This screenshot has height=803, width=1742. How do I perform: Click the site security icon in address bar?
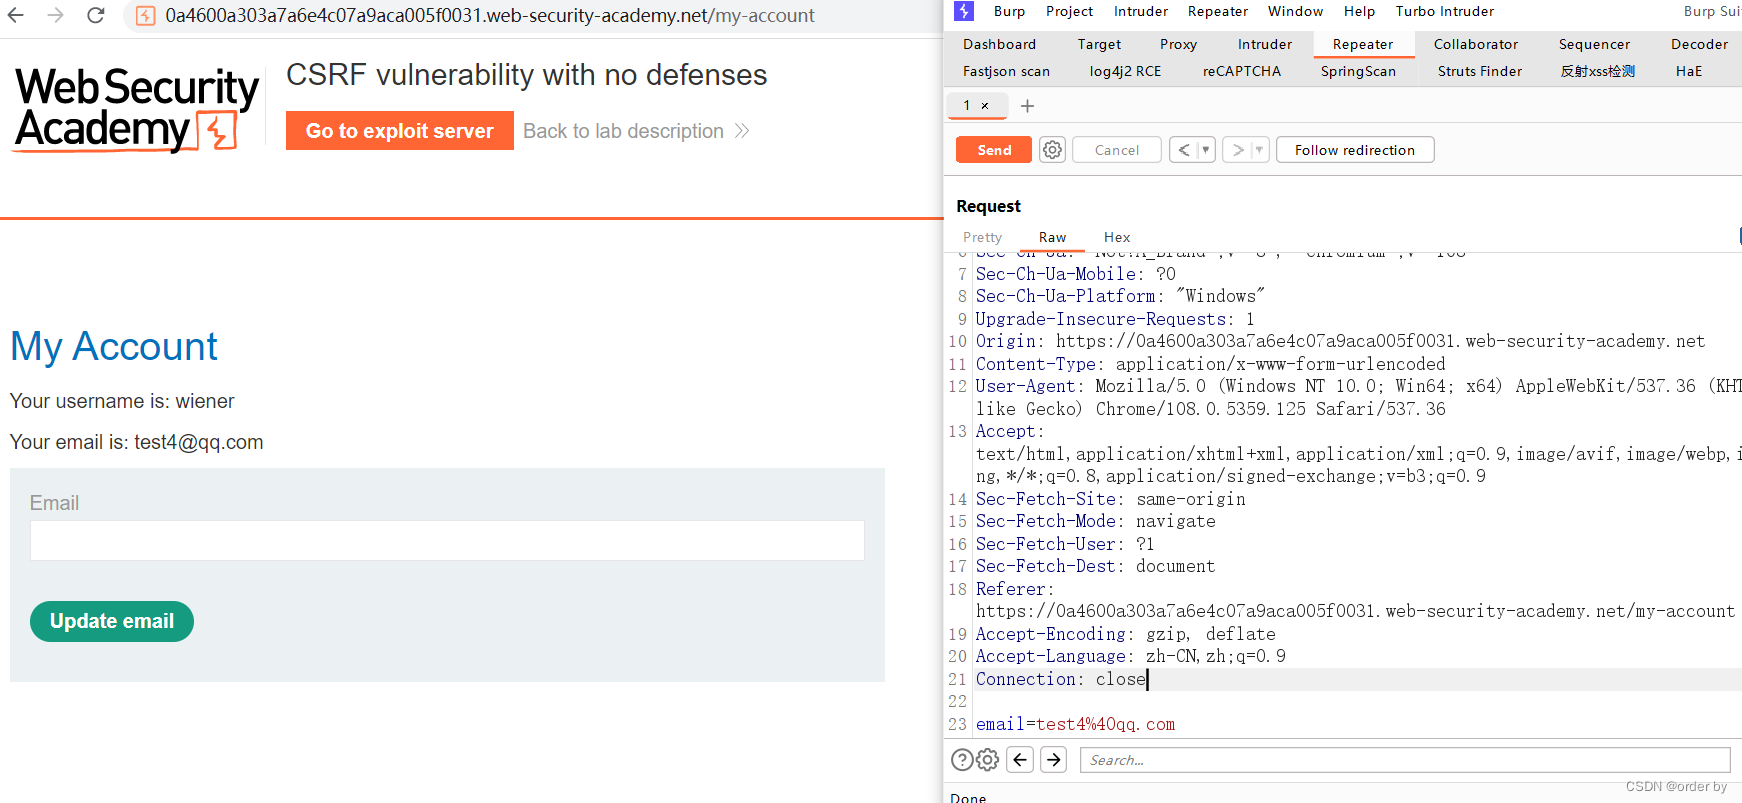pos(145,15)
